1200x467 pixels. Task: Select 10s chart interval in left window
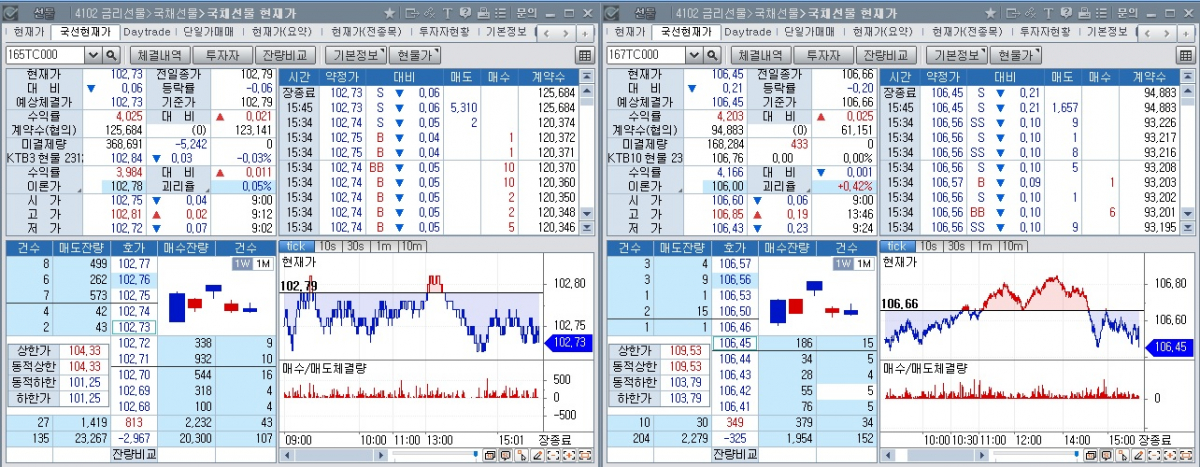point(326,246)
